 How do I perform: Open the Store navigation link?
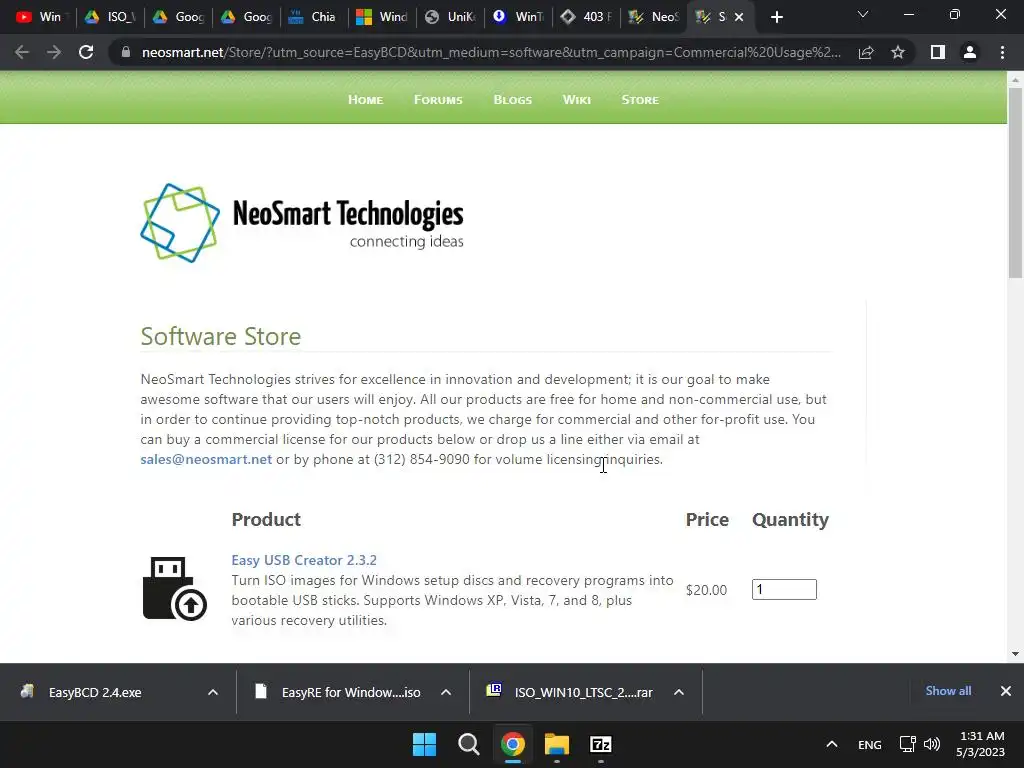640,100
